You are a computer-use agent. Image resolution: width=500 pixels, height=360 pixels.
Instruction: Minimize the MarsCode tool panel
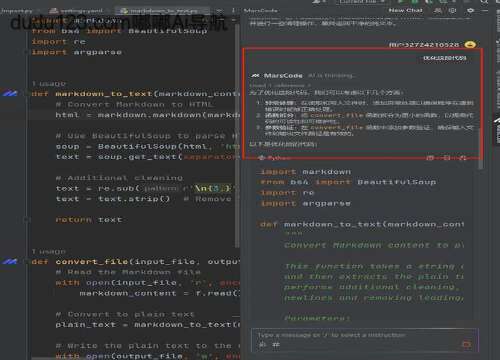click(x=485, y=11)
